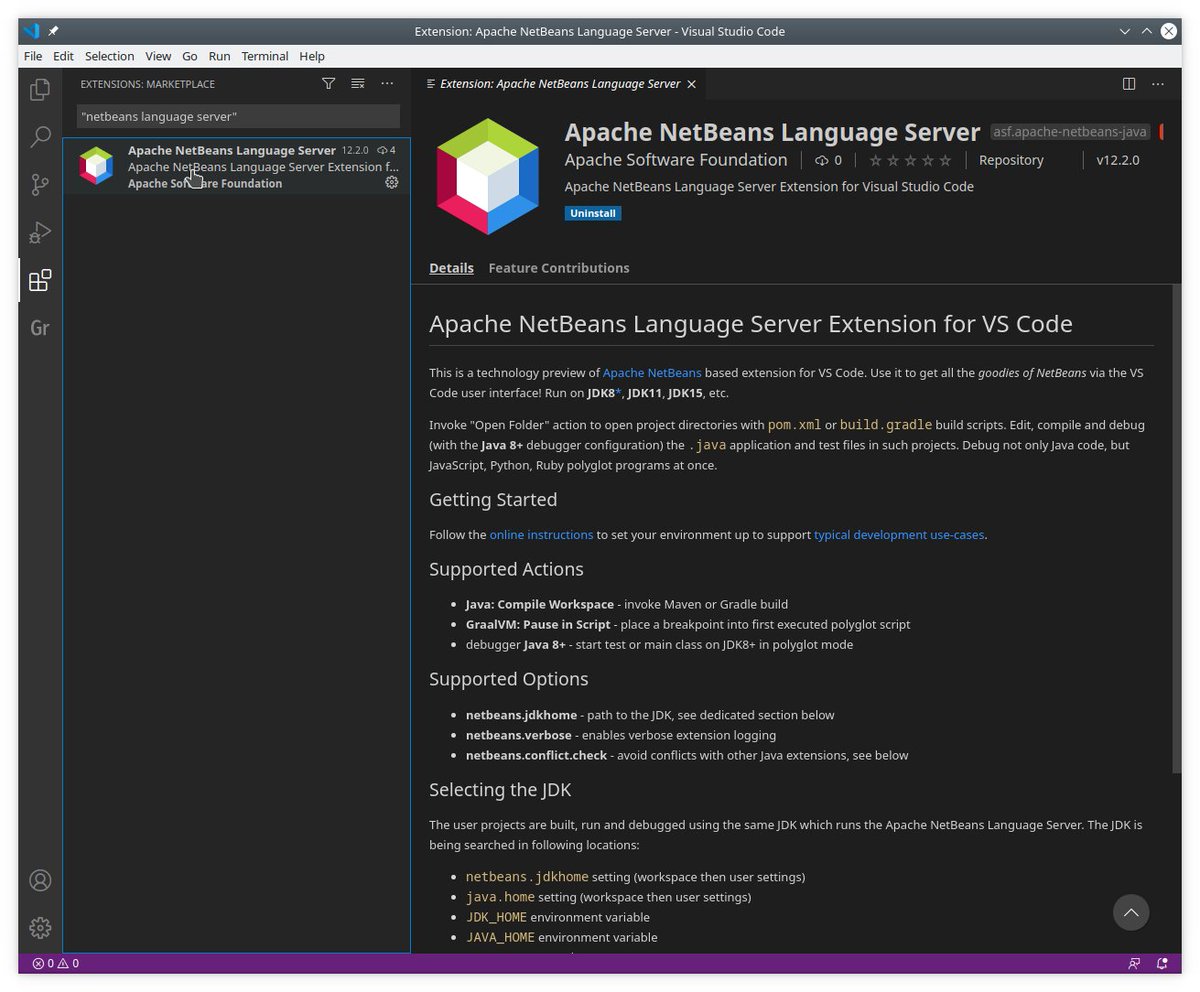This screenshot has height=992, width=1200.
Task: Click the large NetBeans cube logo
Action: point(488,177)
